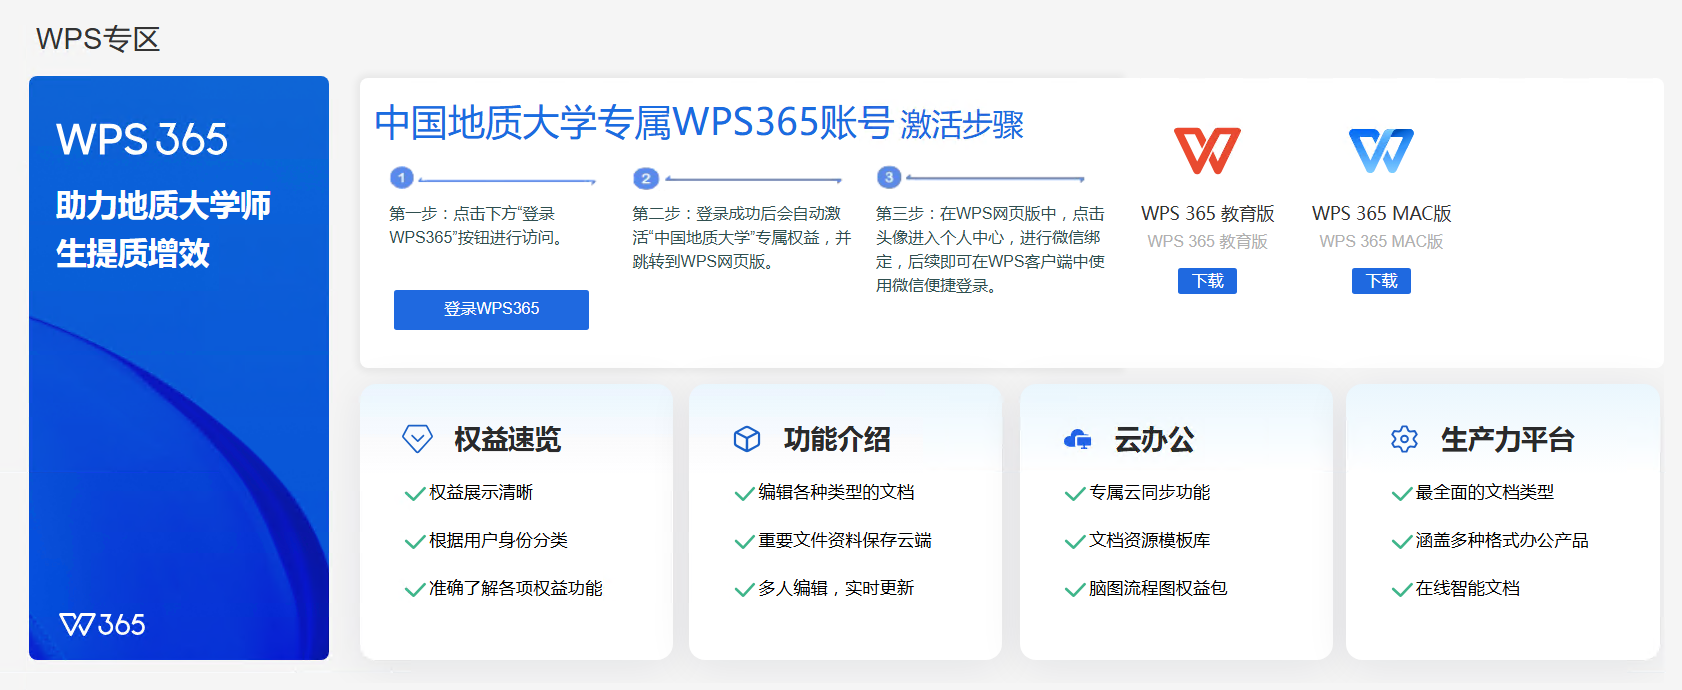Click the 云办公 cloud icon
This screenshot has width=1682, height=690.
pos(1077,439)
